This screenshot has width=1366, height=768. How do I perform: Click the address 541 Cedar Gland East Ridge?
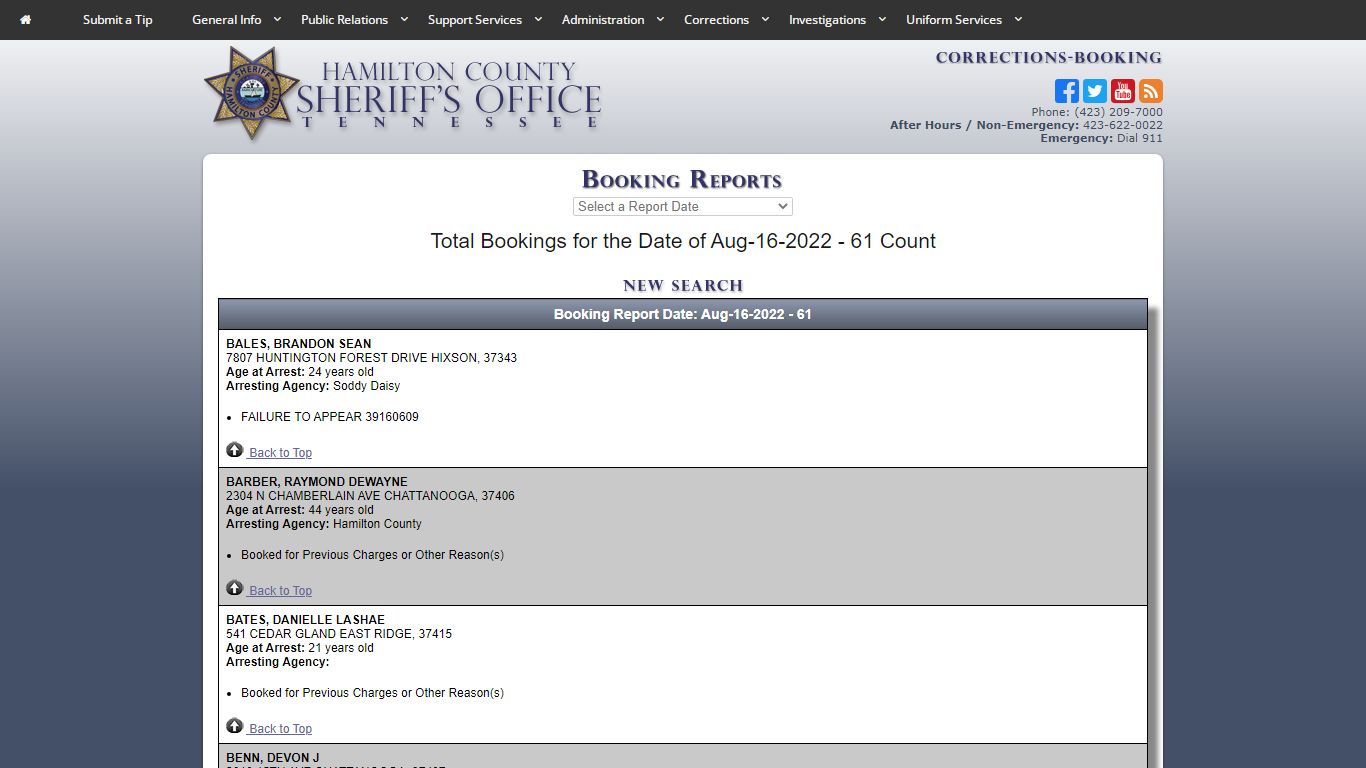[339, 634]
